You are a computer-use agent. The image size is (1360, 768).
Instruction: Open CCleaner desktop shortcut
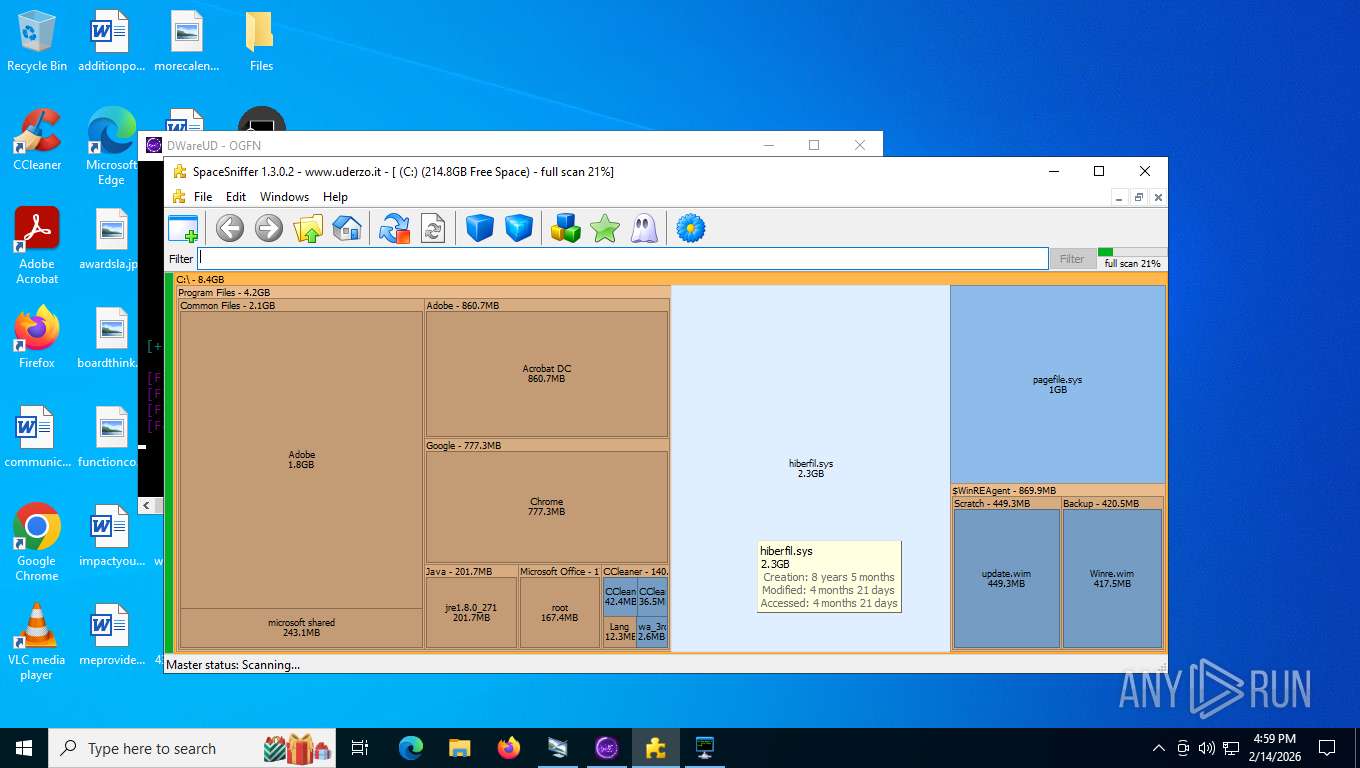click(x=37, y=140)
